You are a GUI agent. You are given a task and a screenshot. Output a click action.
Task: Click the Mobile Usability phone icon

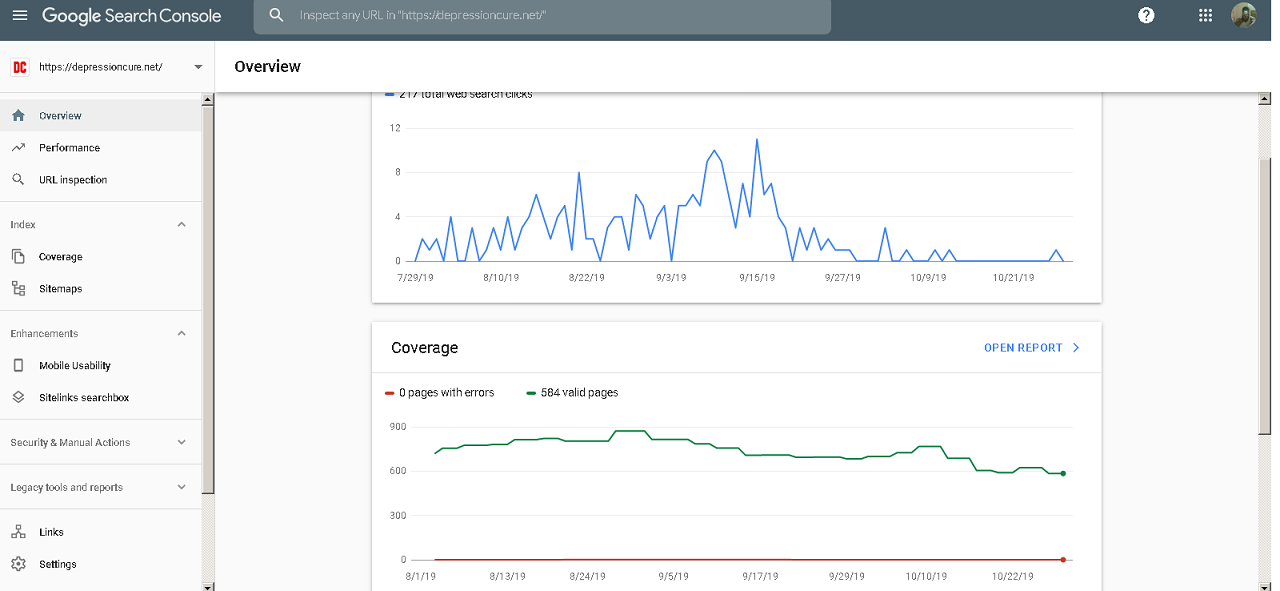point(18,366)
